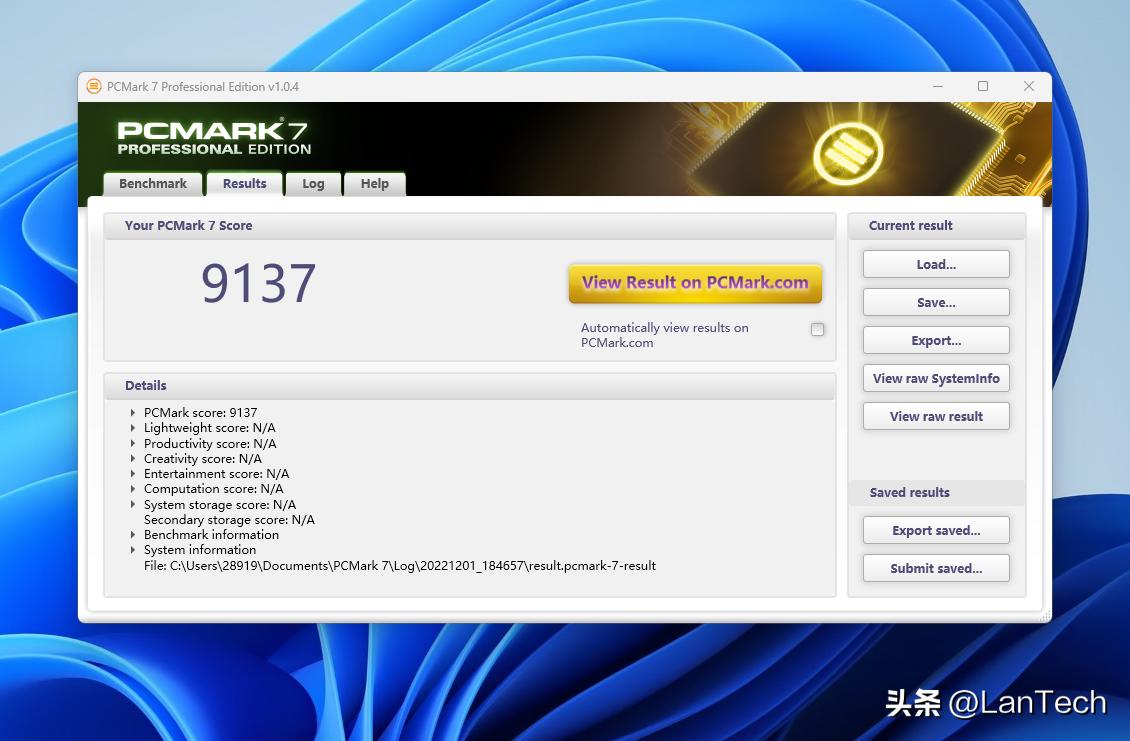Image resolution: width=1130 pixels, height=741 pixels.
Task: Open the Help tab
Action: point(374,184)
